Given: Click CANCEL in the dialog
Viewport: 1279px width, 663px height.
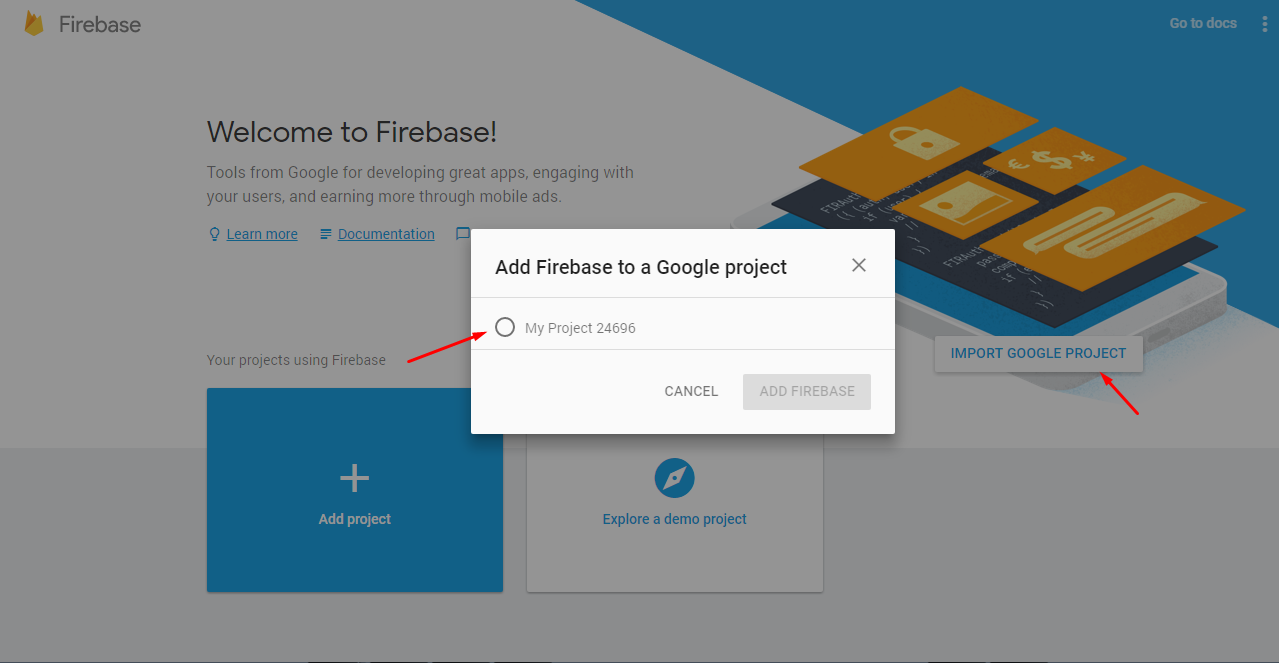Looking at the screenshot, I should coord(691,391).
